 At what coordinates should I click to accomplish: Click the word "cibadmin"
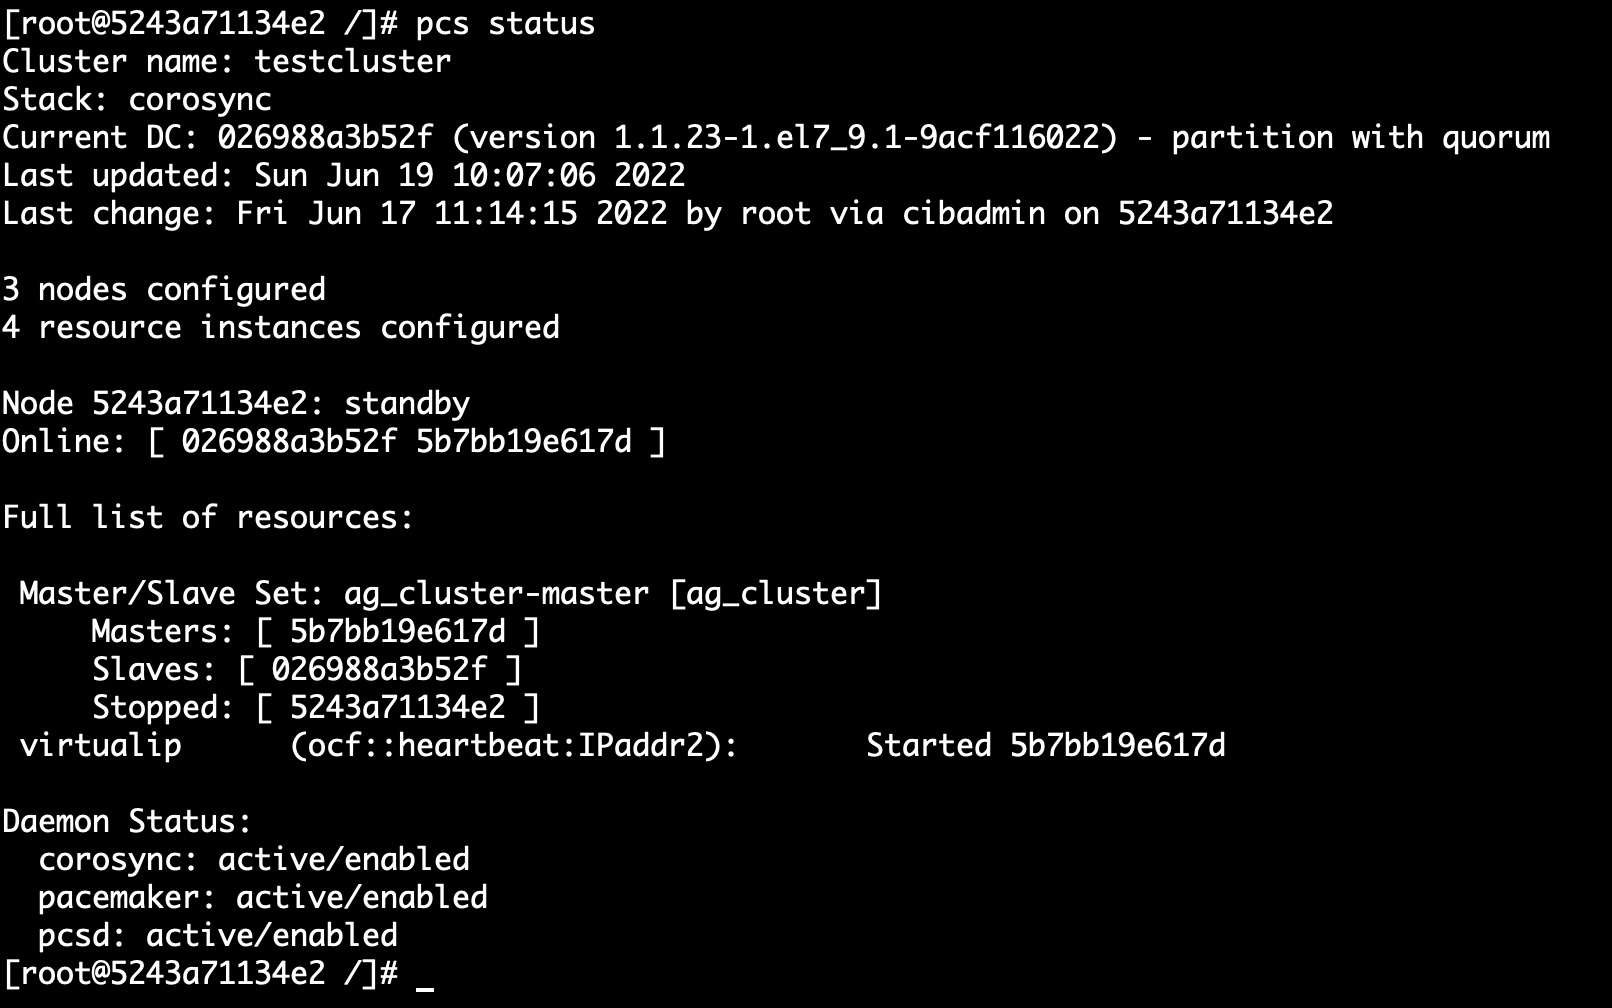coord(973,213)
